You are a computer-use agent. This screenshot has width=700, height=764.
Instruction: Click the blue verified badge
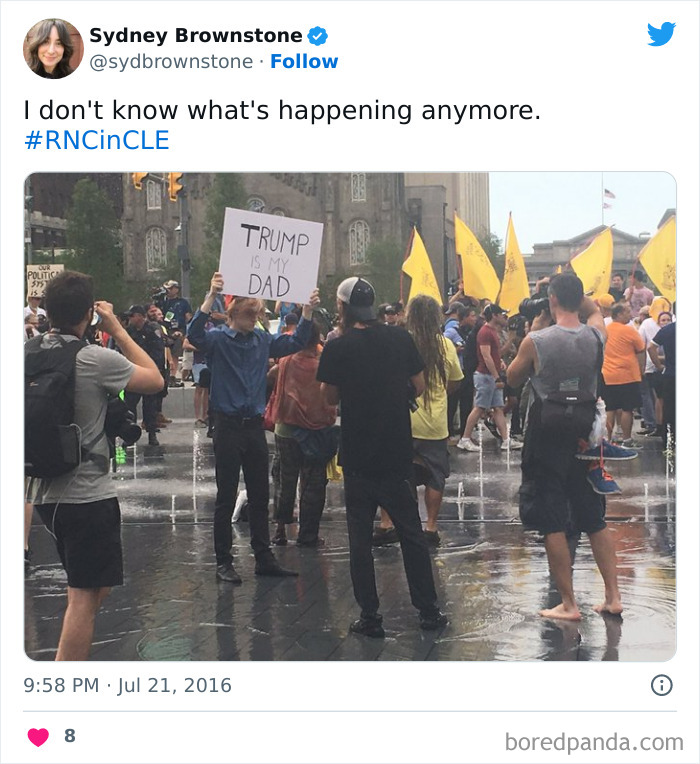(318, 36)
